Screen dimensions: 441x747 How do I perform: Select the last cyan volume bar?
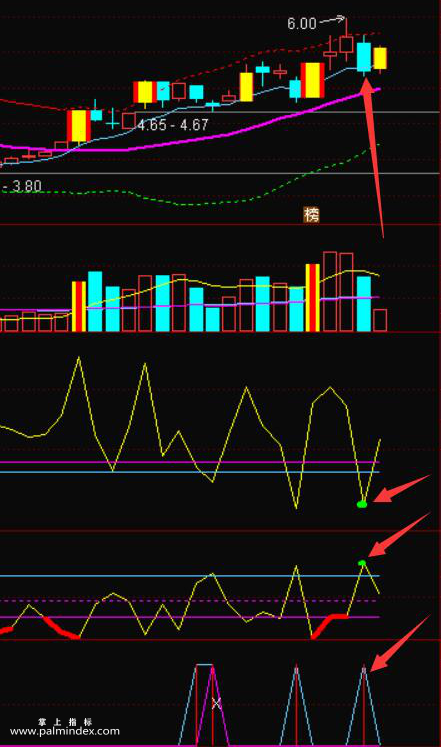click(x=364, y=304)
